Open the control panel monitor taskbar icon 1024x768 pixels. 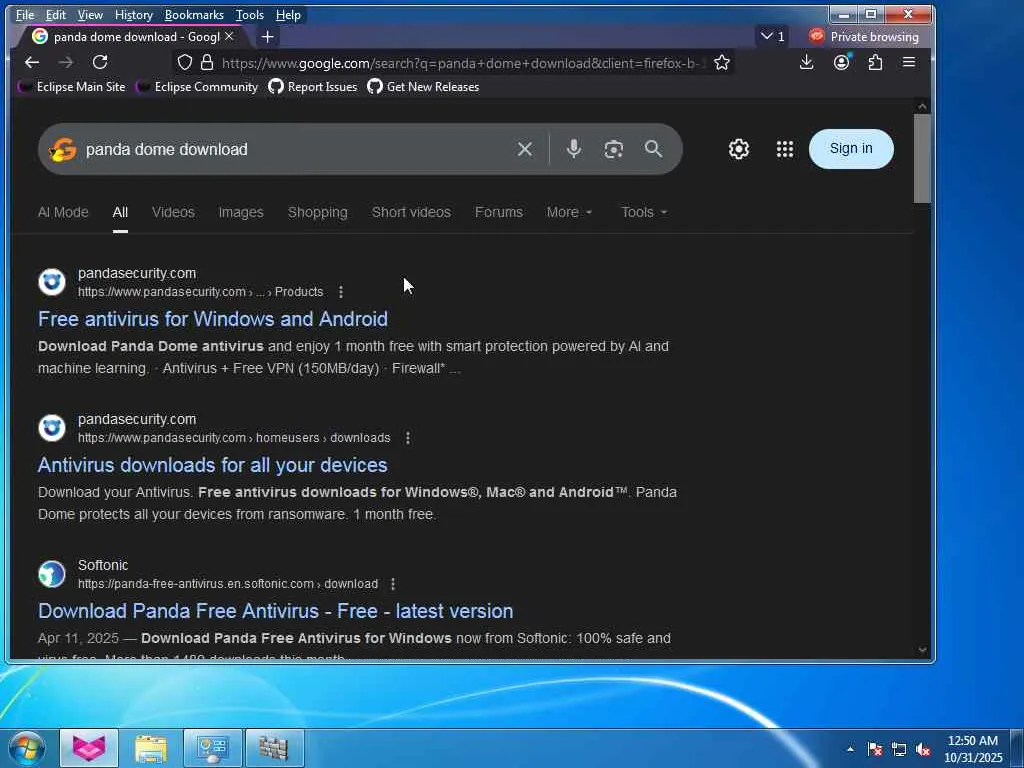[x=213, y=748]
